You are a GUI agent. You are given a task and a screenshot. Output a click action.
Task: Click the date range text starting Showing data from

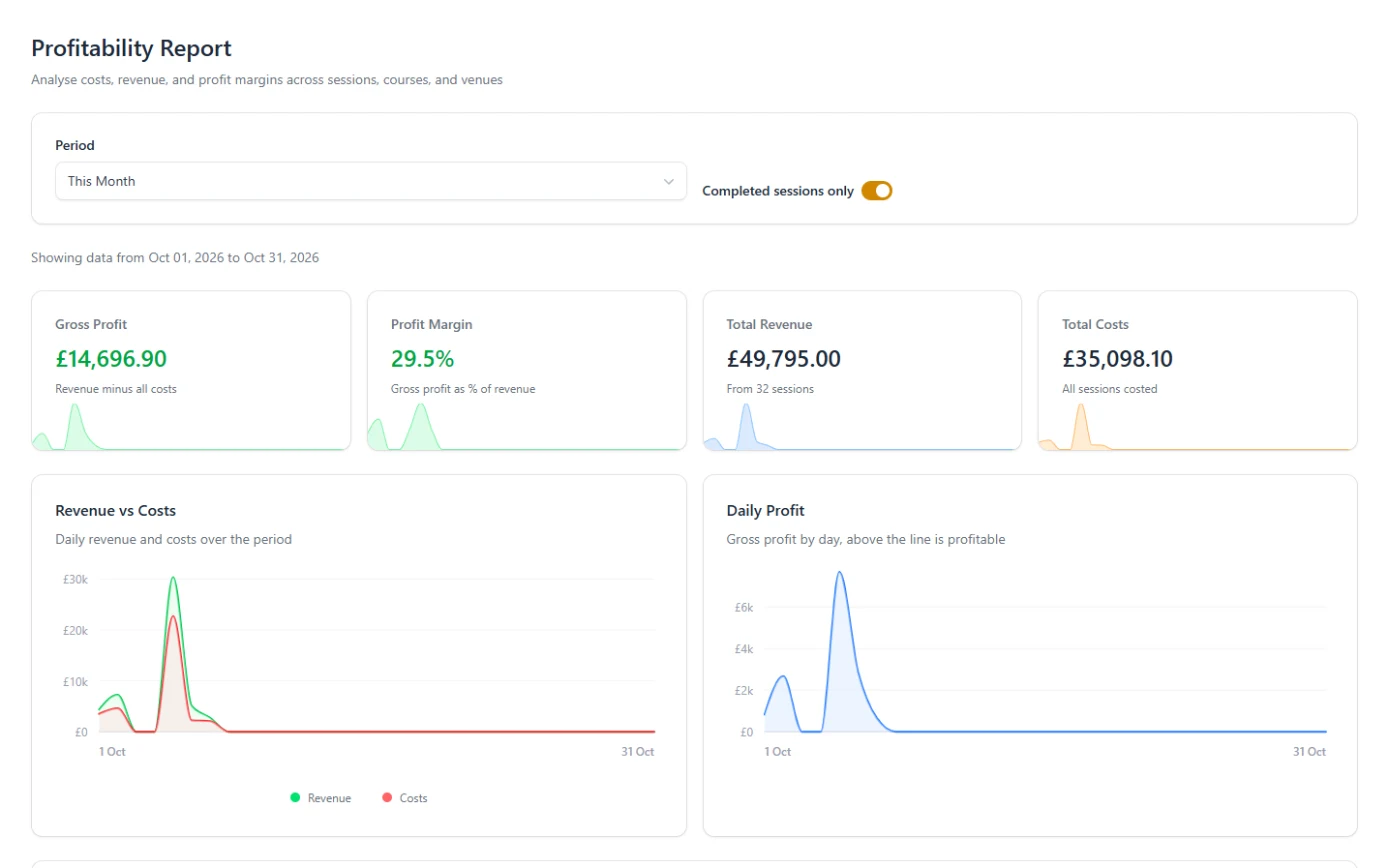(x=175, y=258)
